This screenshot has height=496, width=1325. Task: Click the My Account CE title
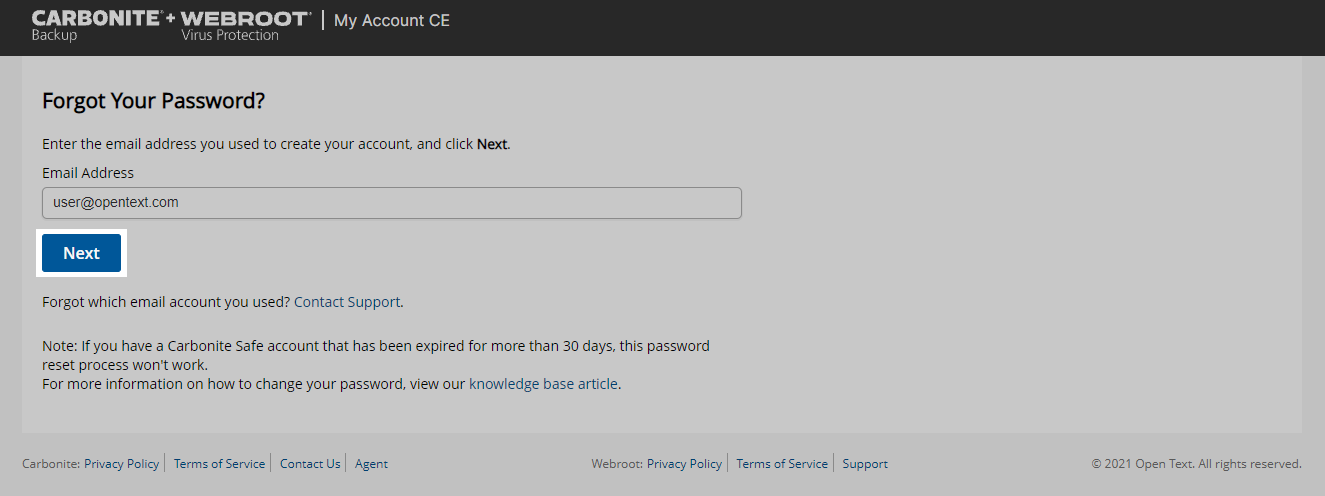(x=392, y=21)
